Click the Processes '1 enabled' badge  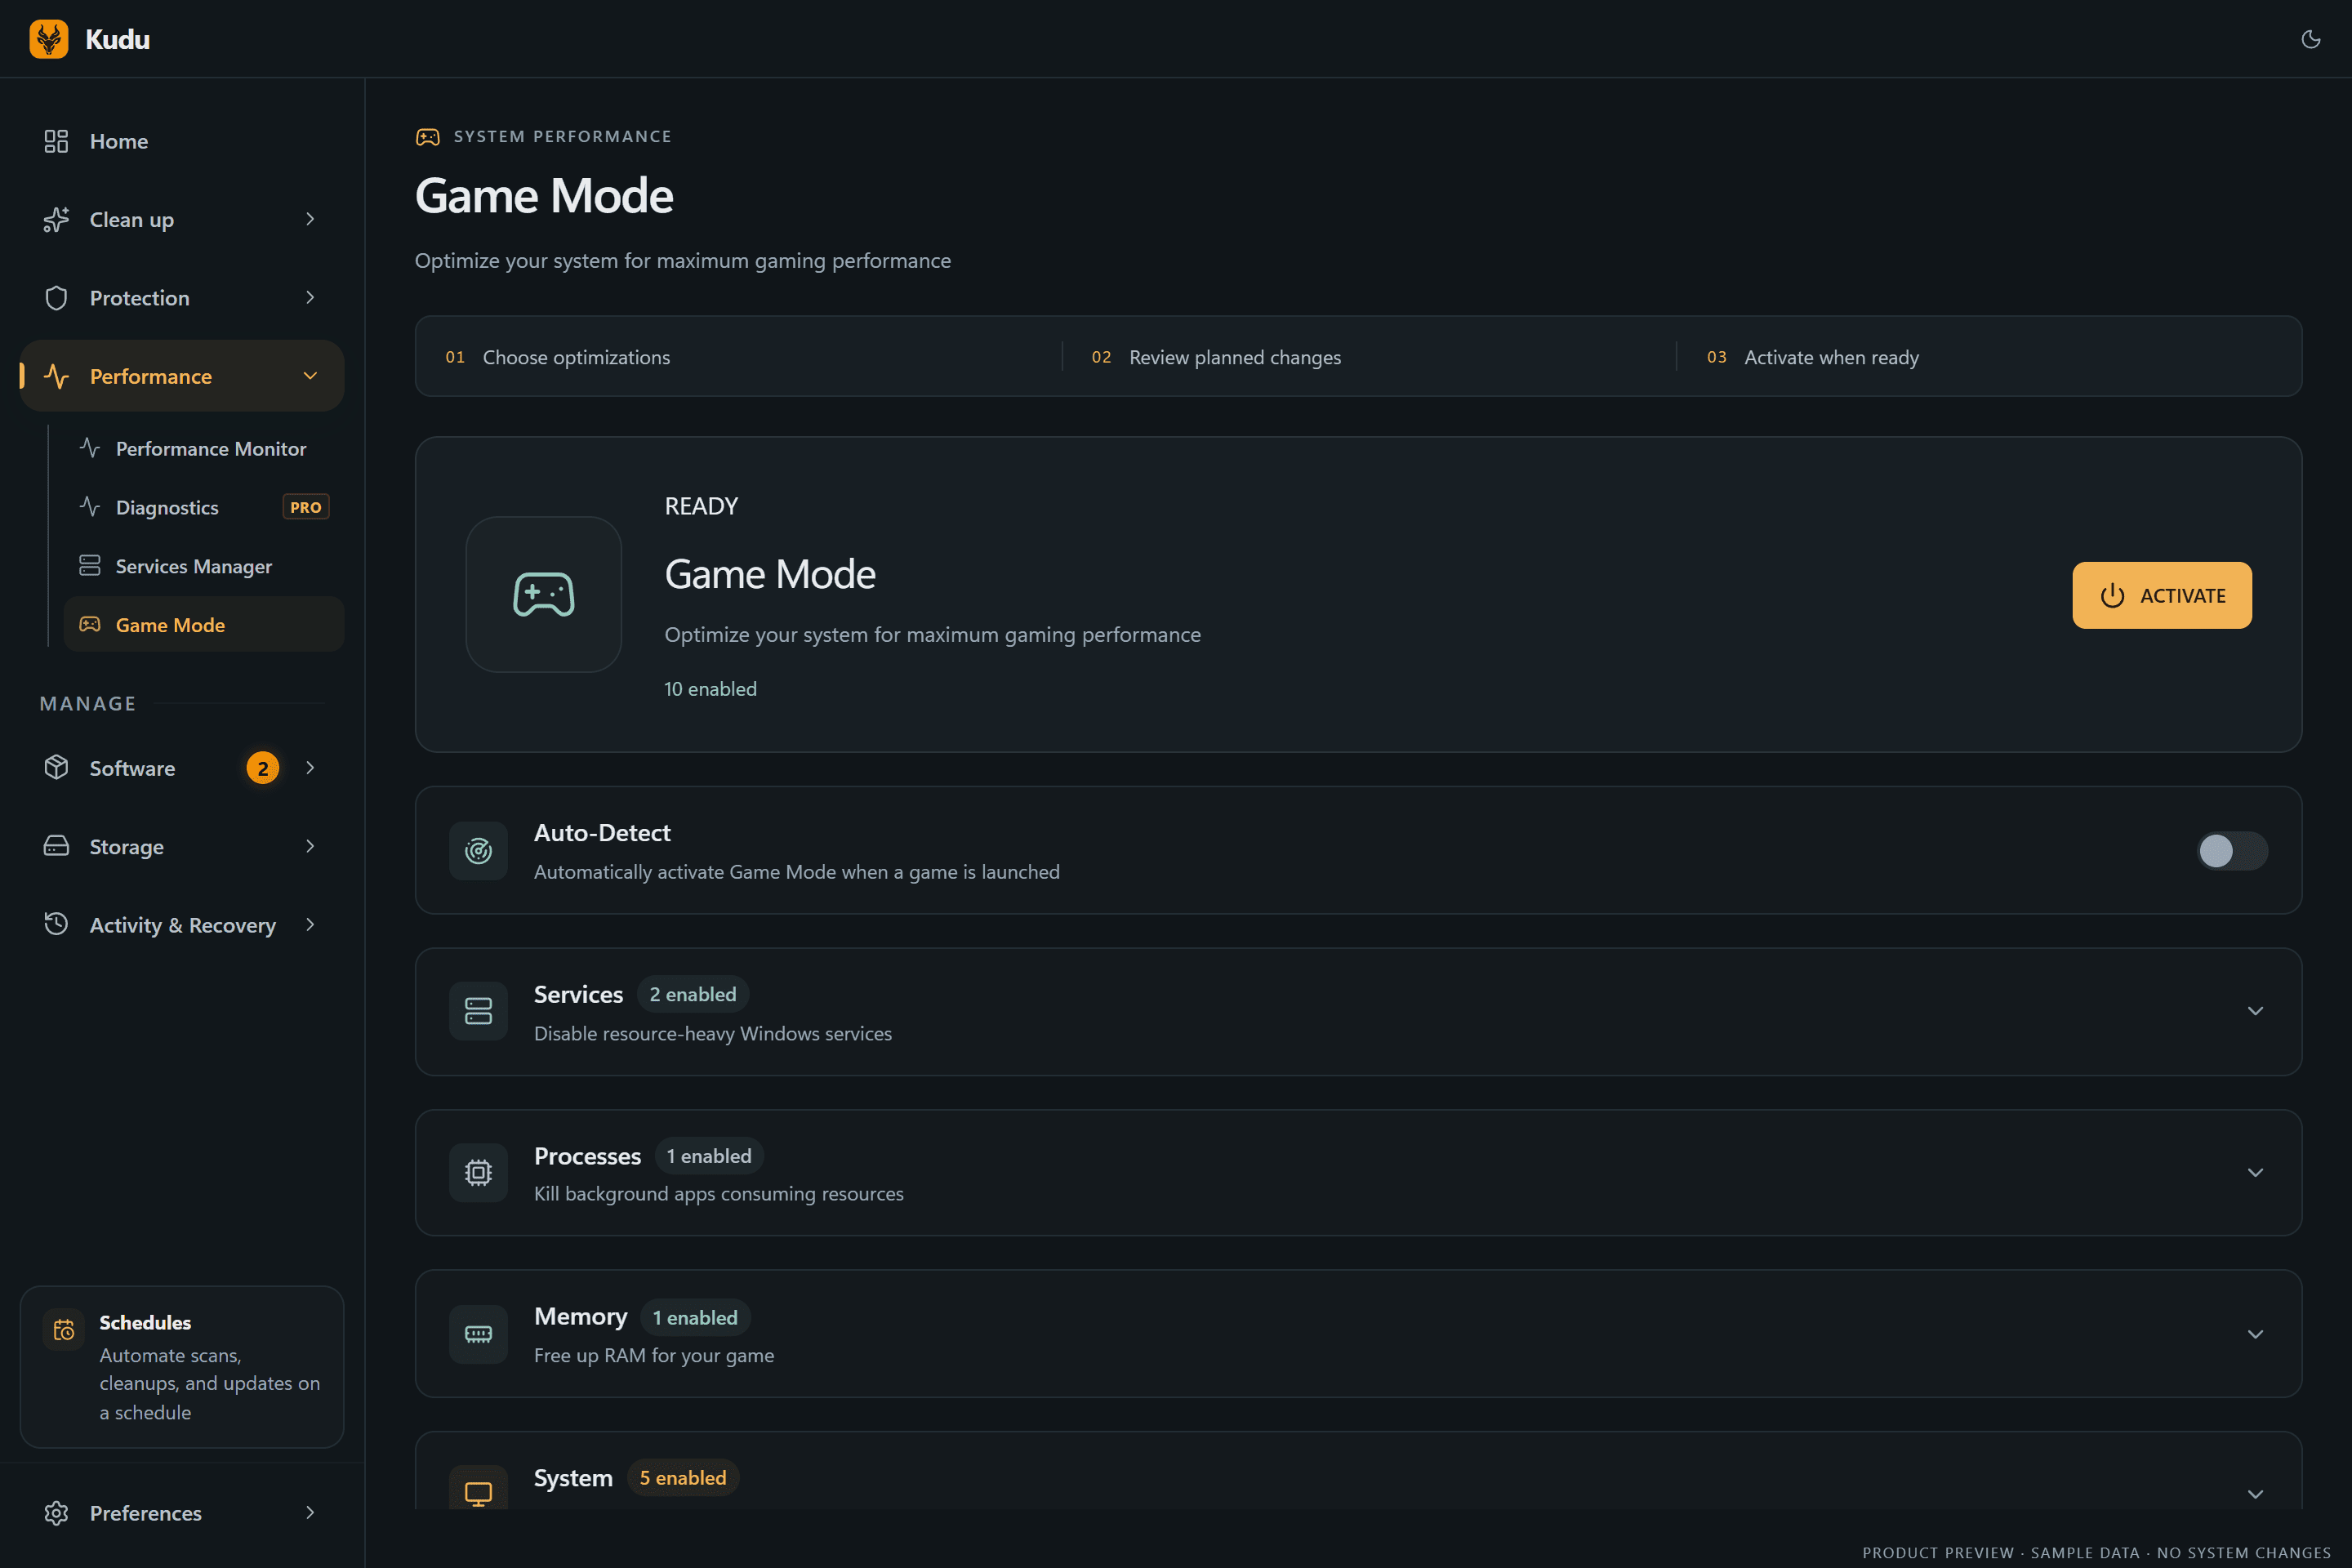[709, 1156]
